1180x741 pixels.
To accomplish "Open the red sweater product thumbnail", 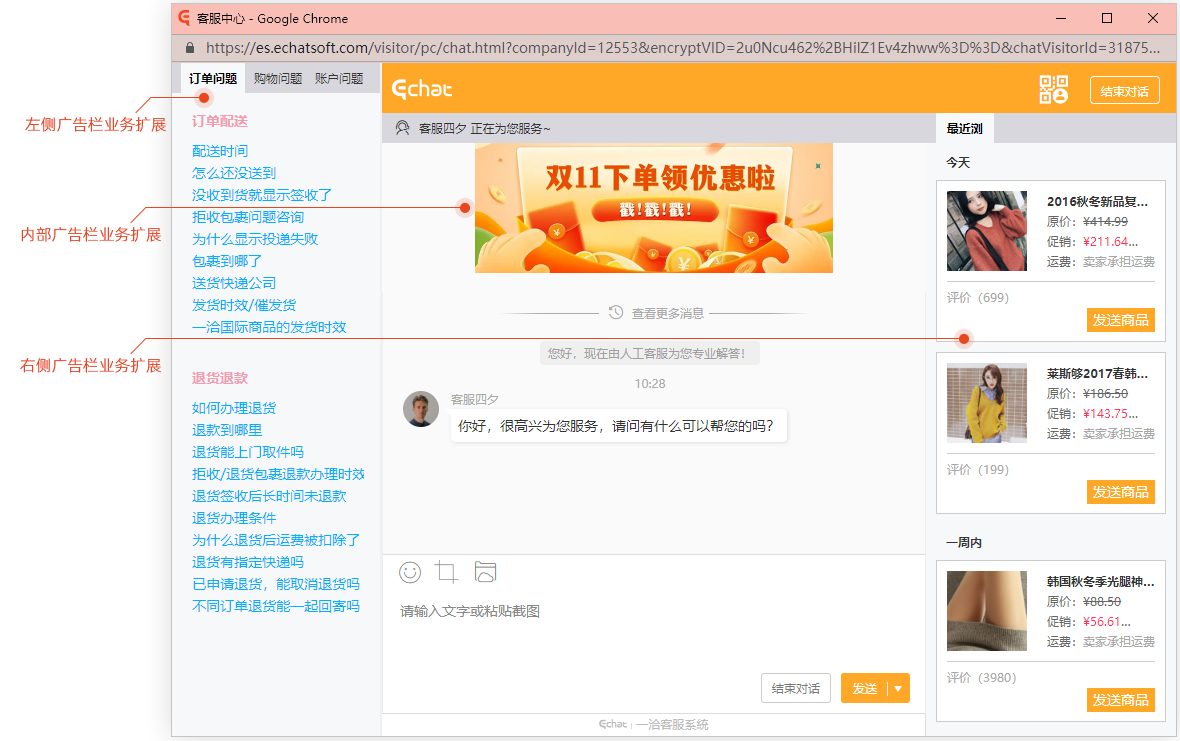I will (x=986, y=231).
